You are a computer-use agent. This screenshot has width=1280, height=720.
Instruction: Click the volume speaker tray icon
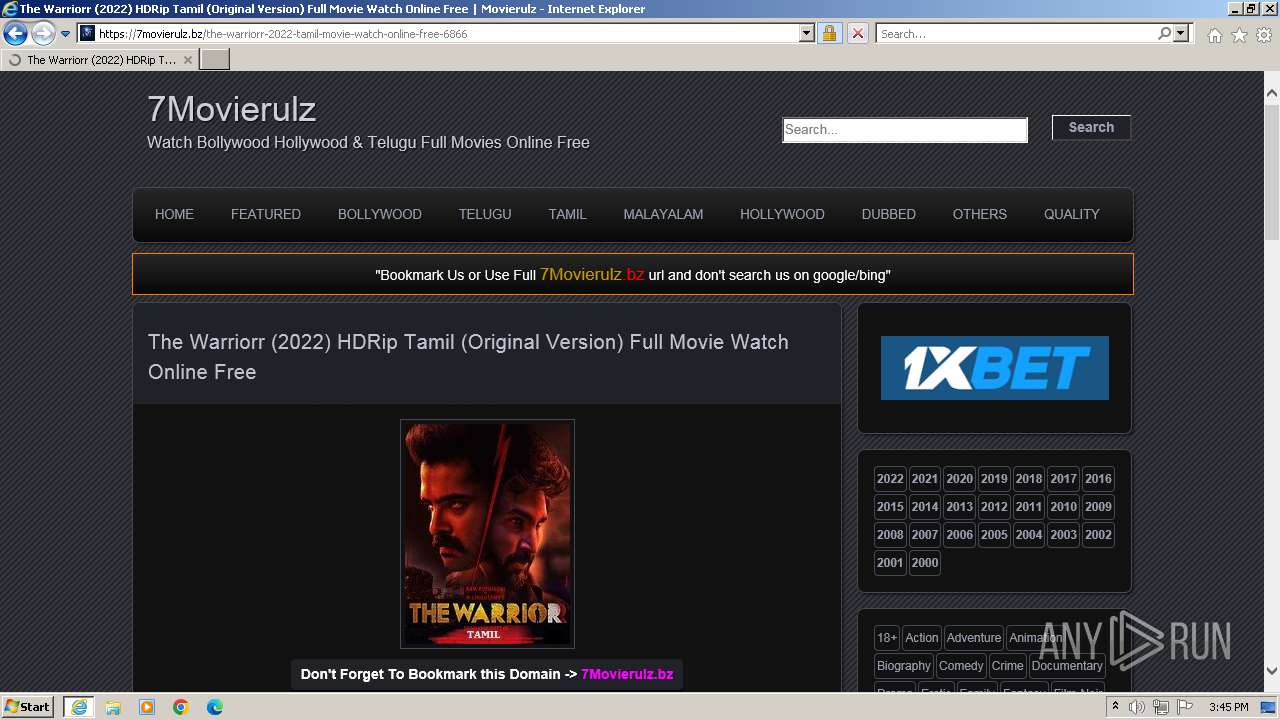point(1137,707)
